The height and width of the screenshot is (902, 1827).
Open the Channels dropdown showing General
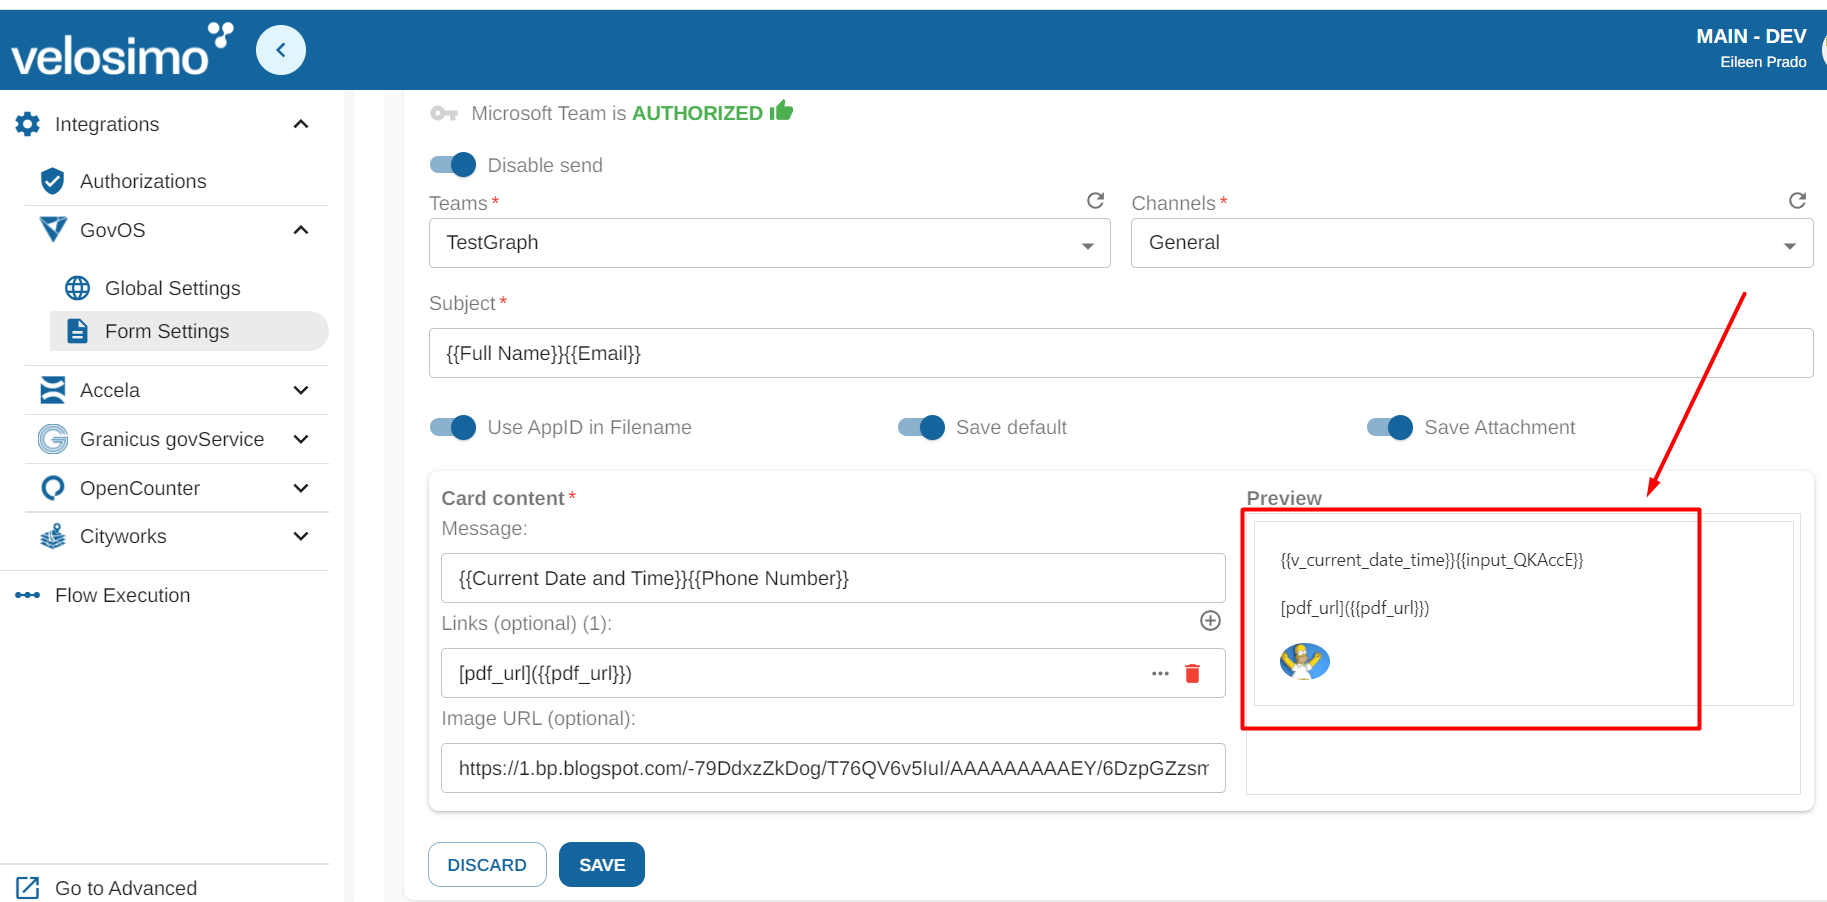(x=1472, y=243)
